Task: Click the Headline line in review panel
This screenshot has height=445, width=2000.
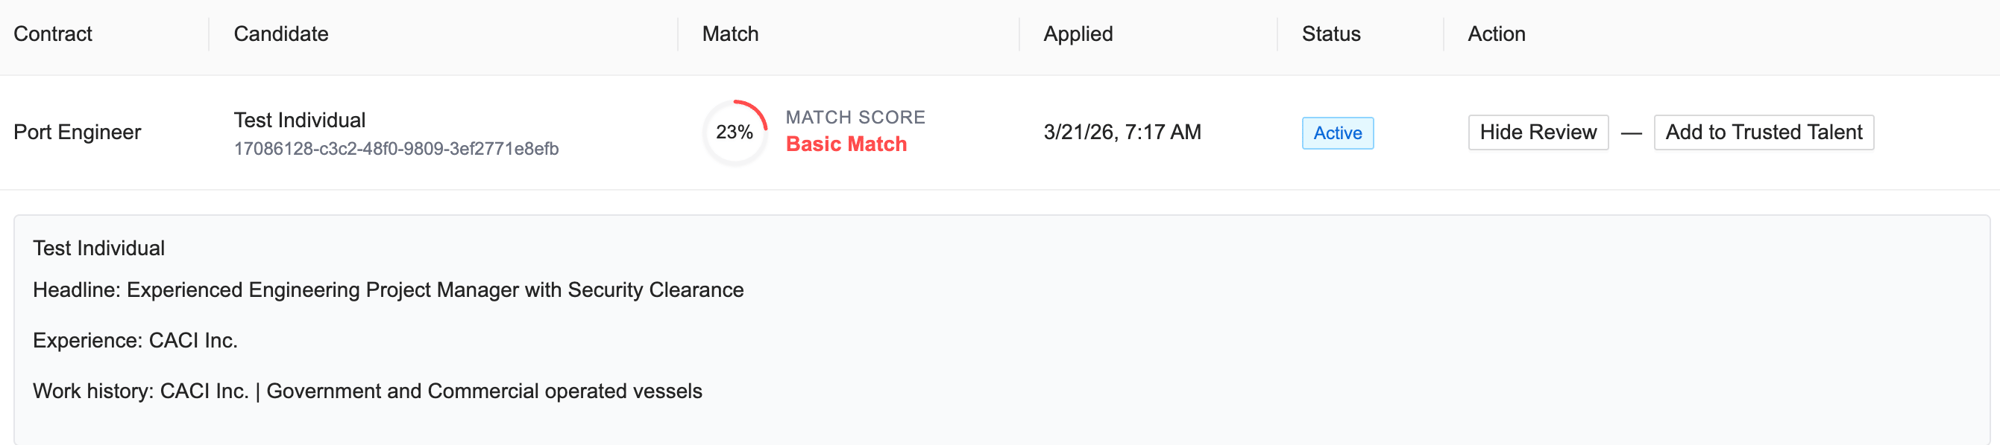Action: coord(388,290)
